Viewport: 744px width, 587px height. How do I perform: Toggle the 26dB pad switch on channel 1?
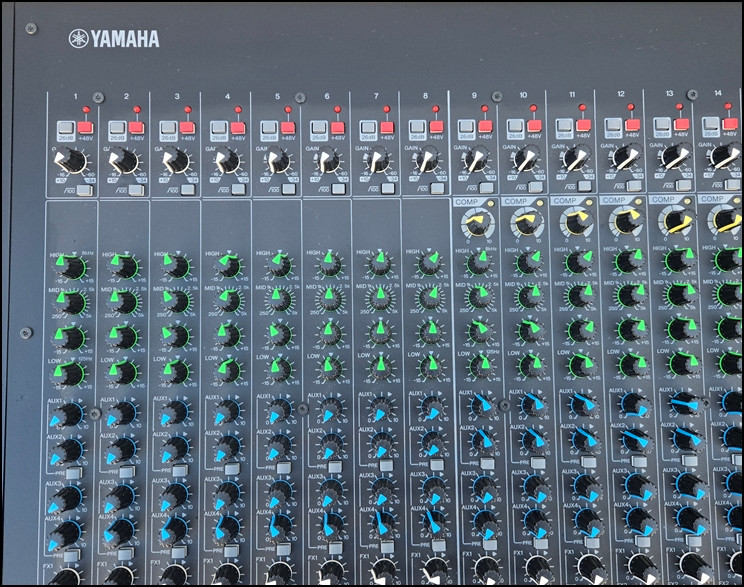coord(66,128)
